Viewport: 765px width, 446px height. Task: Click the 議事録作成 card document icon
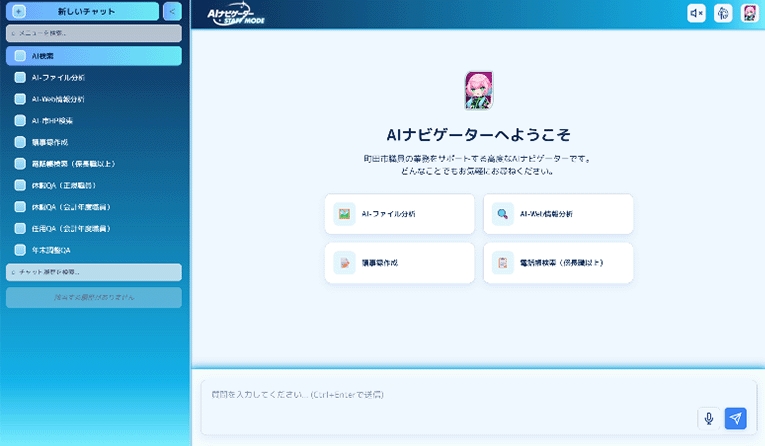point(344,263)
